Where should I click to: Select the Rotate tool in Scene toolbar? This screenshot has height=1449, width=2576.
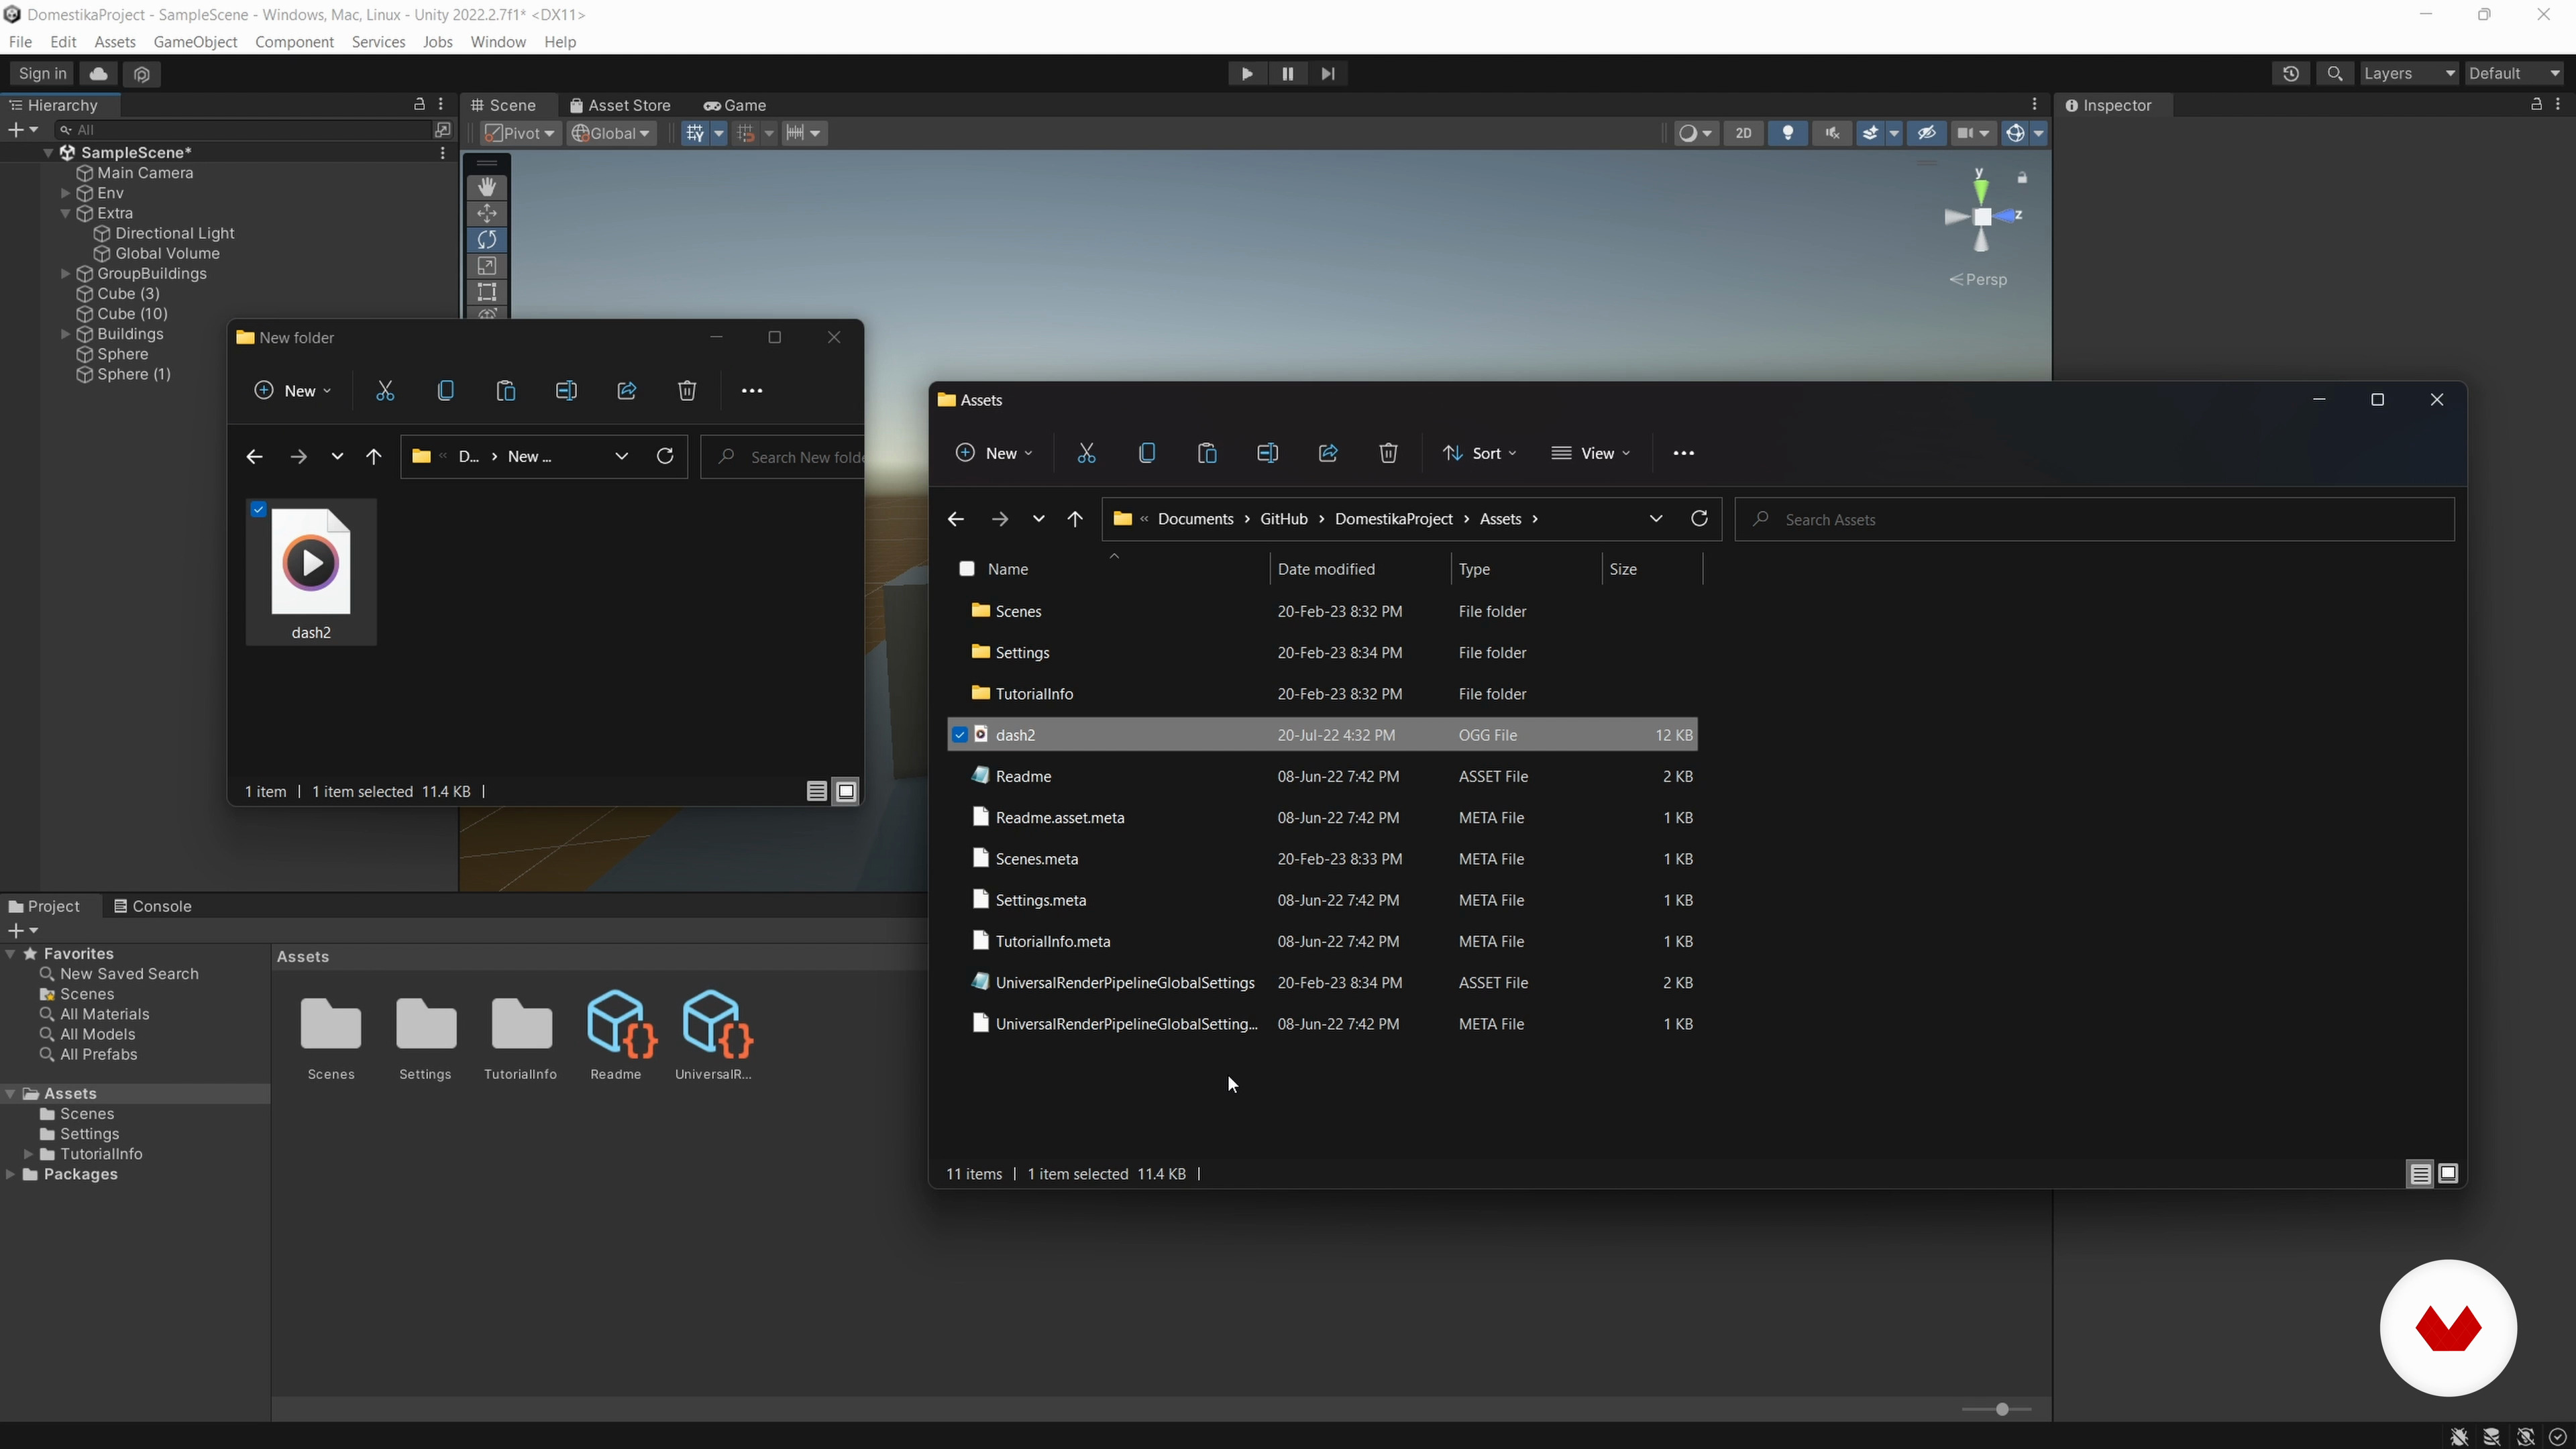(x=487, y=240)
